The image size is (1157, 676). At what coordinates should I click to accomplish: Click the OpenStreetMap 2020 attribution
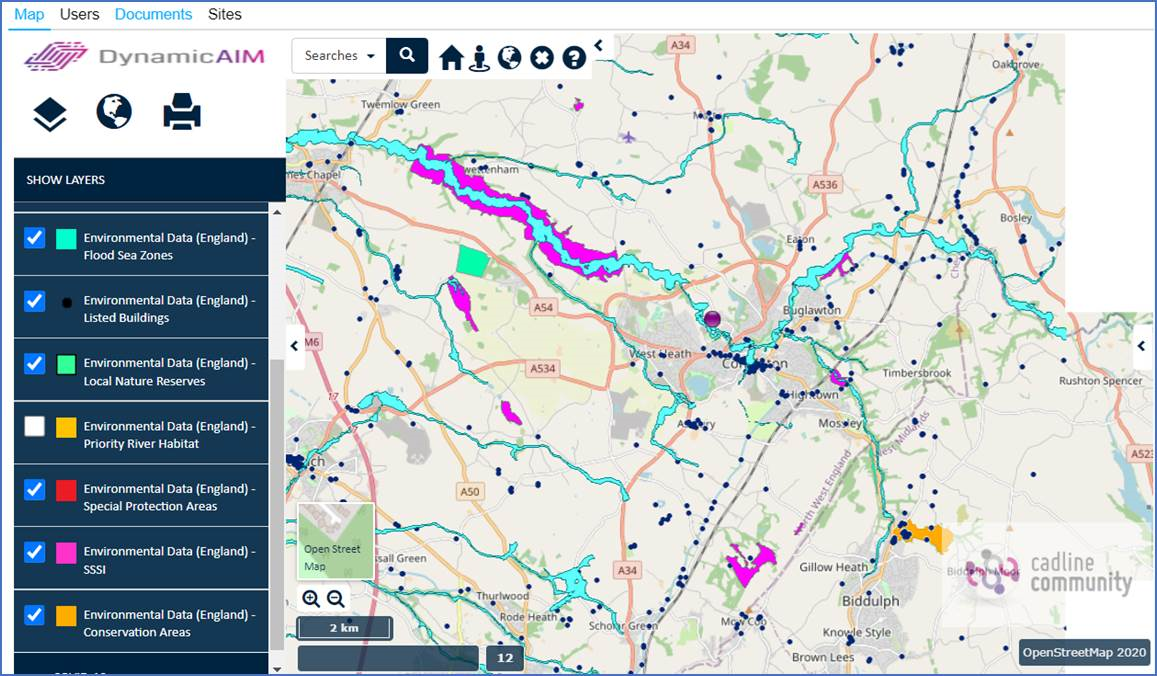[x=1085, y=652]
